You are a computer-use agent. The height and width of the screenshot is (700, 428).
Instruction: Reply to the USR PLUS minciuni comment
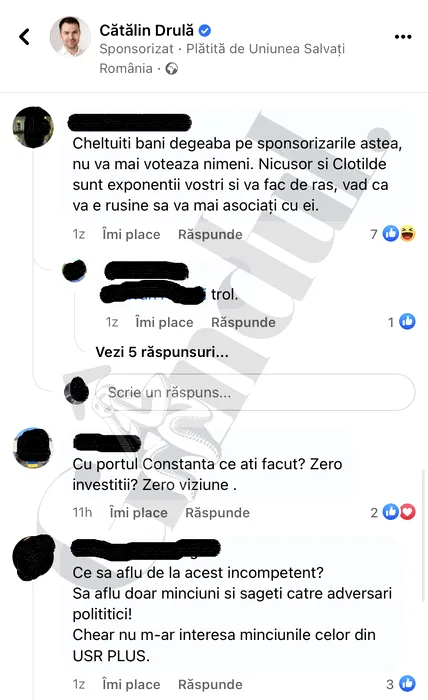pos(210,684)
